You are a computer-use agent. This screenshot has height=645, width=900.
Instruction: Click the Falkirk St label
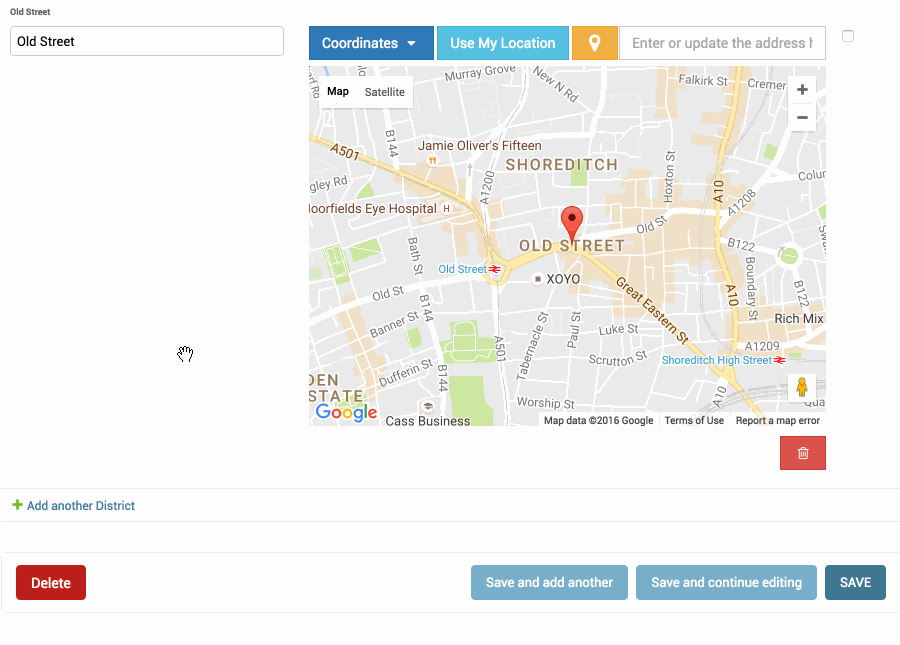[703, 80]
